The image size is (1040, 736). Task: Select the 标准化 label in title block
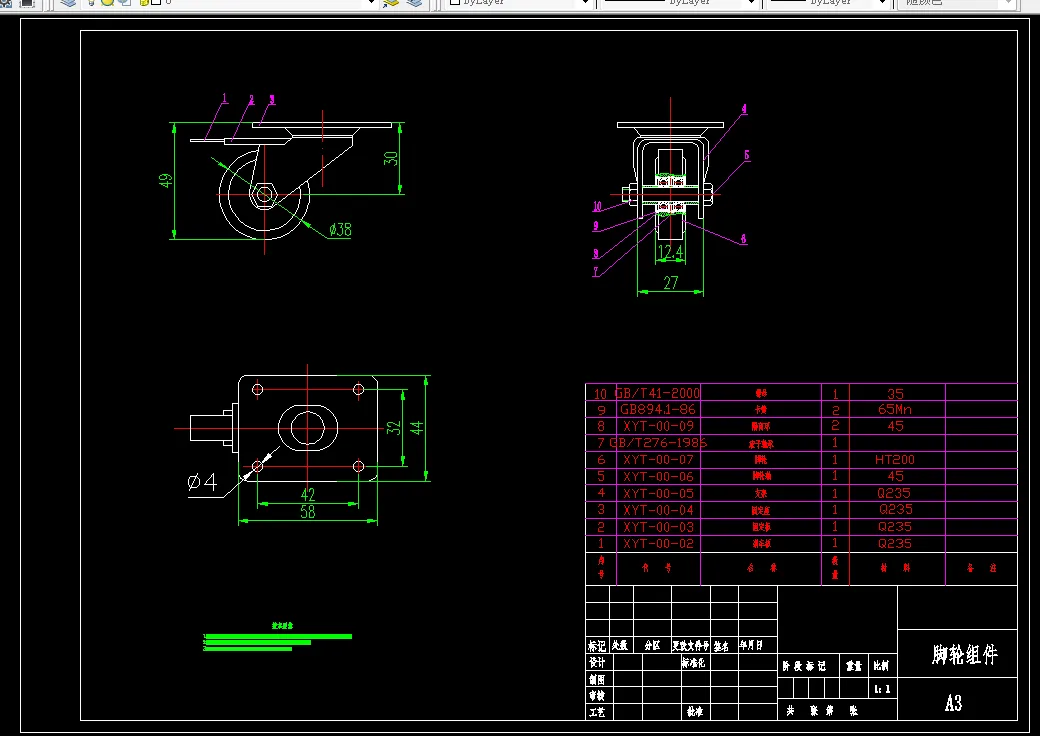pyautogui.click(x=693, y=662)
